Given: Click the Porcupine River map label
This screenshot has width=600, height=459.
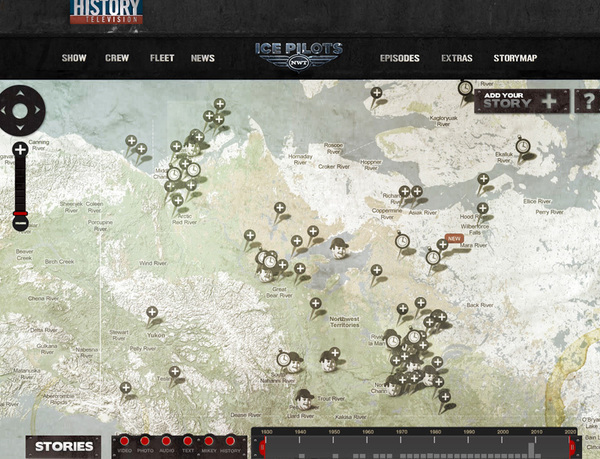Looking at the screenshot, I should [x=100, y=225].
